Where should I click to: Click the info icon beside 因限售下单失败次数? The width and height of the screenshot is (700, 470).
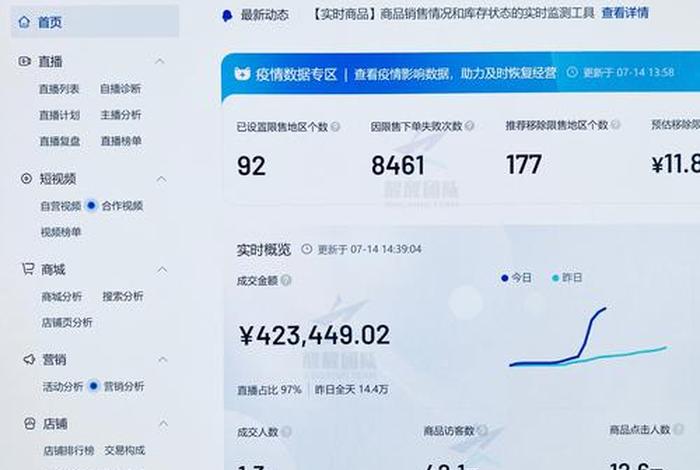[469, 127]
